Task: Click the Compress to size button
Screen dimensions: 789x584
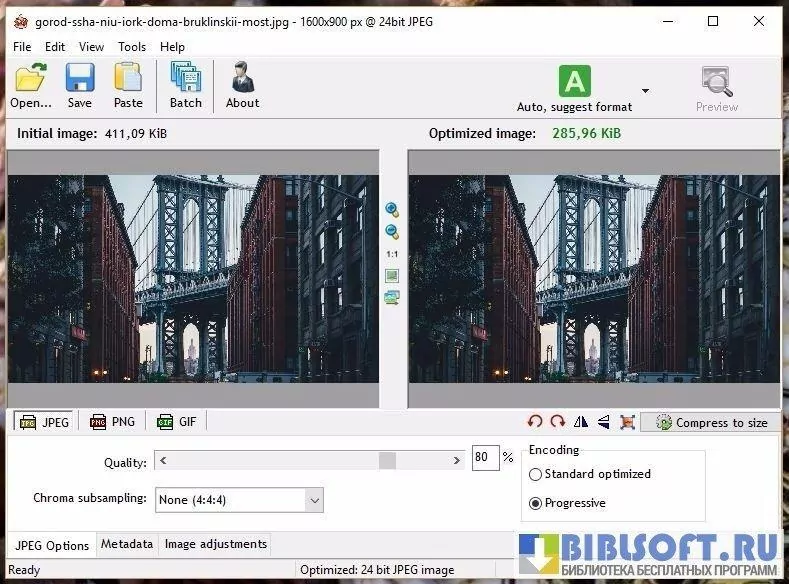Action: coord(711,422)
